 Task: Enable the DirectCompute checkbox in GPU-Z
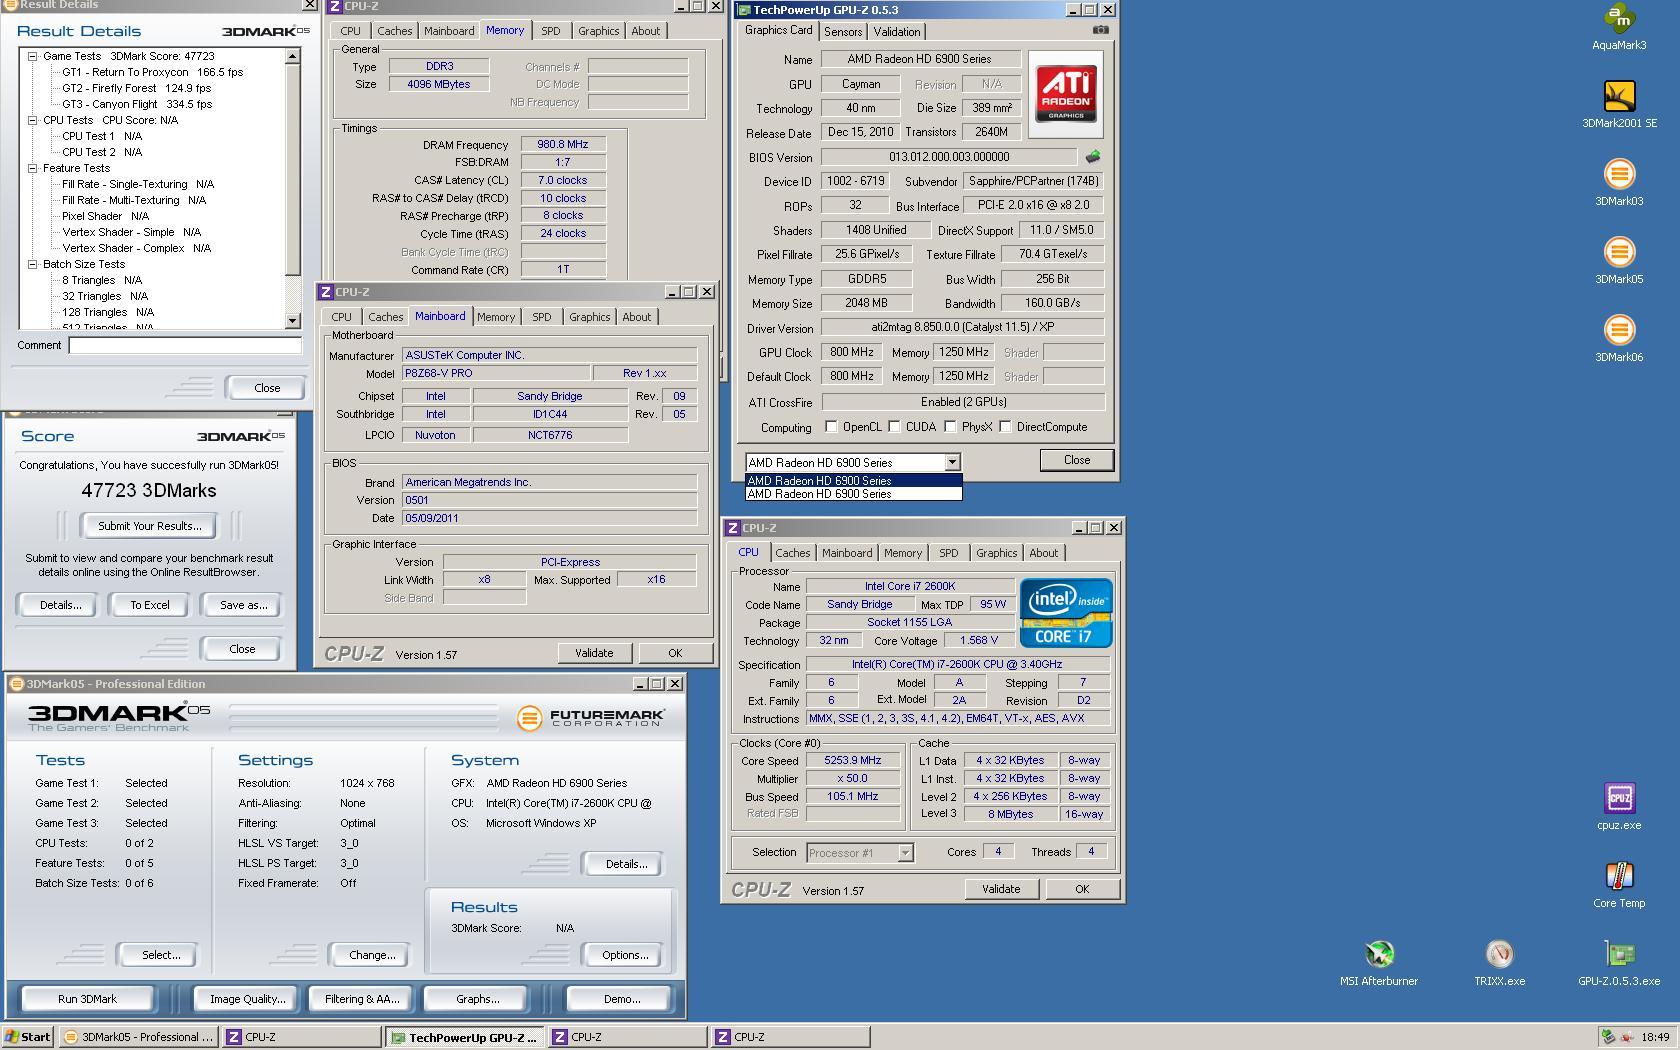point(1005,427)
